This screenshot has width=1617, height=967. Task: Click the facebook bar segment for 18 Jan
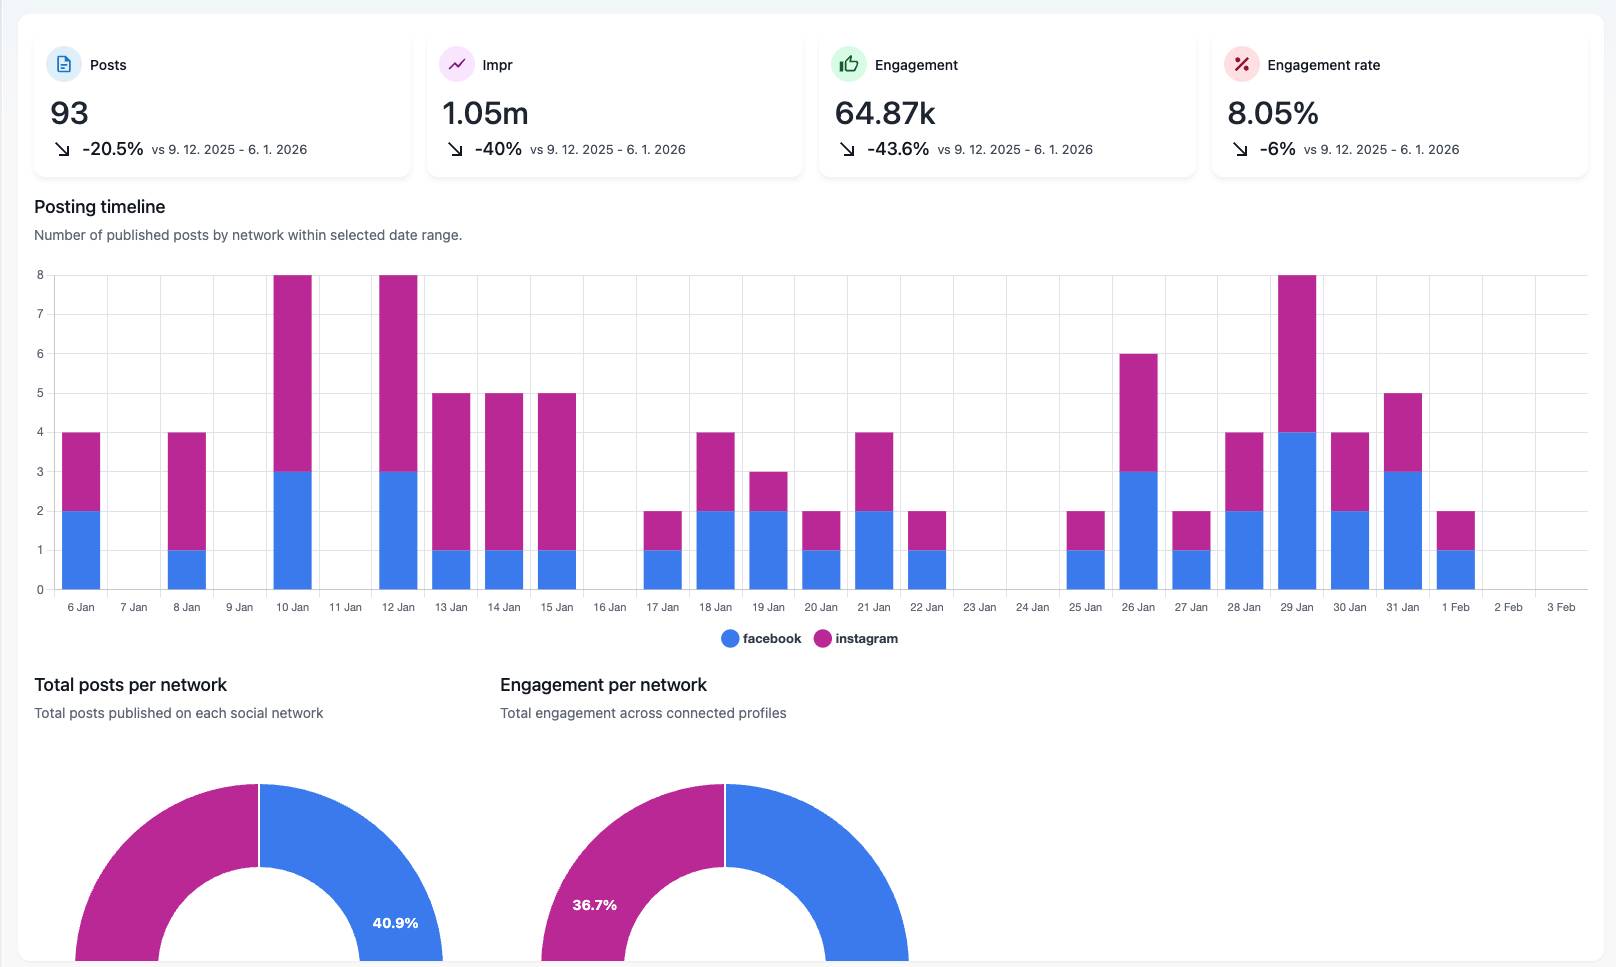coord(716,550)
